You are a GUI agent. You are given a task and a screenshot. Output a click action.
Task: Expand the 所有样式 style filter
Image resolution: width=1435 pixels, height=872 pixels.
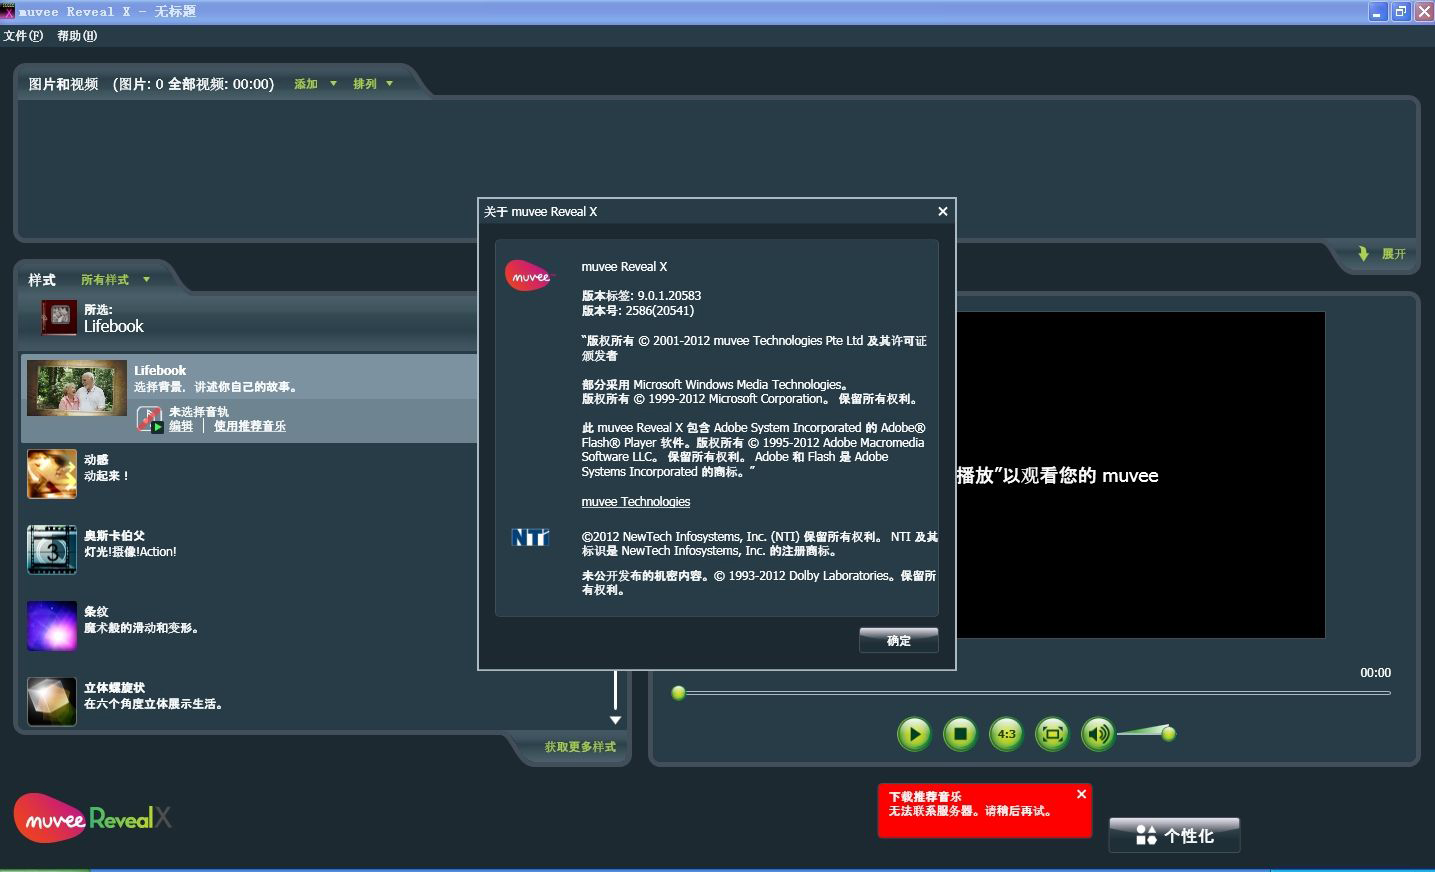[115, 280]
